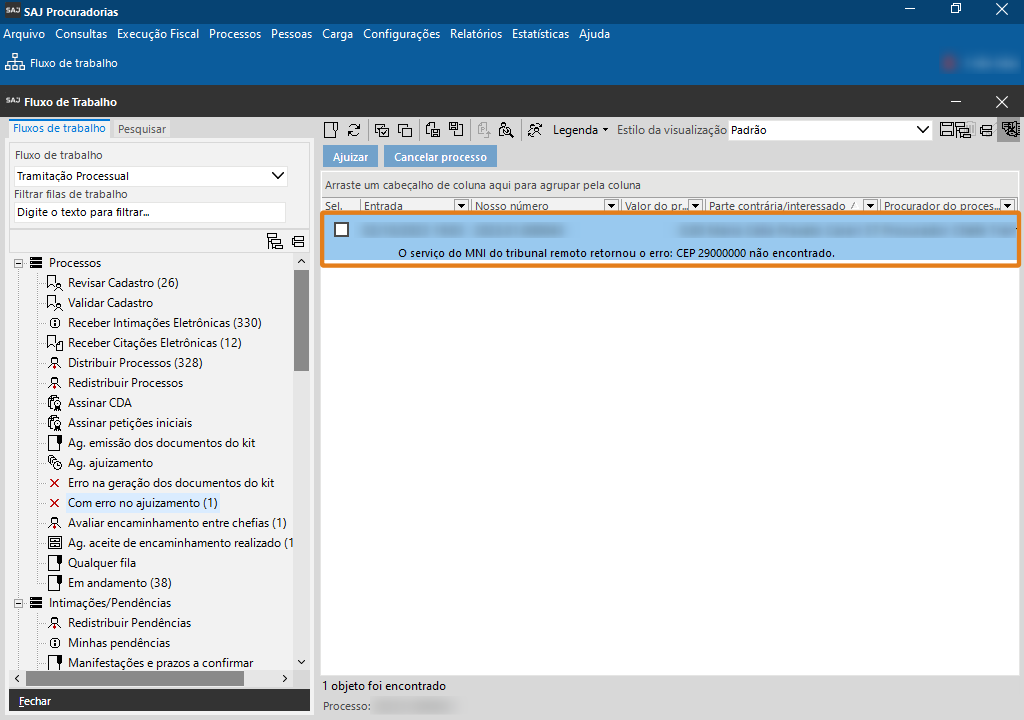The image size is (1024, 720).
Task: Open the 'Execução Fiscal' menu
Action: click(158, 34)
